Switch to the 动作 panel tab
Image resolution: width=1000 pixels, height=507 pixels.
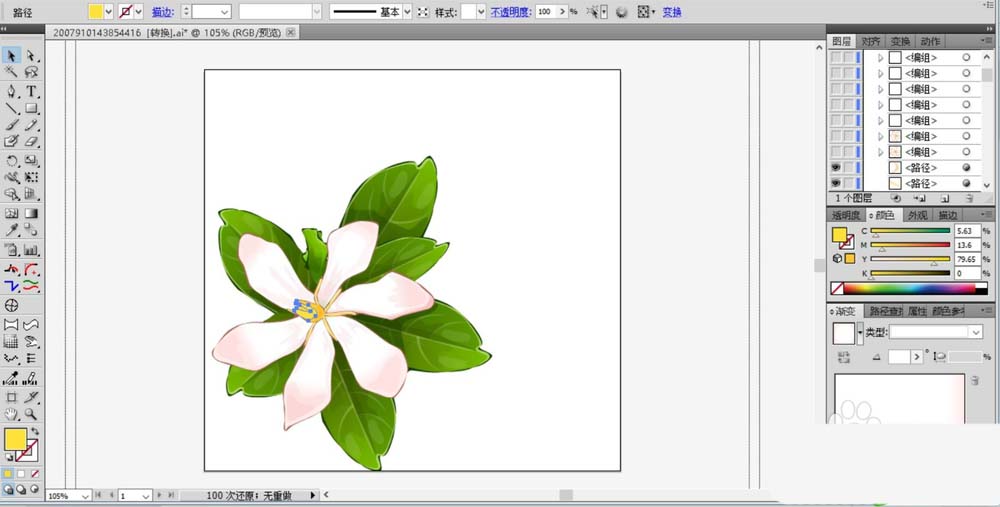(930, 41)
